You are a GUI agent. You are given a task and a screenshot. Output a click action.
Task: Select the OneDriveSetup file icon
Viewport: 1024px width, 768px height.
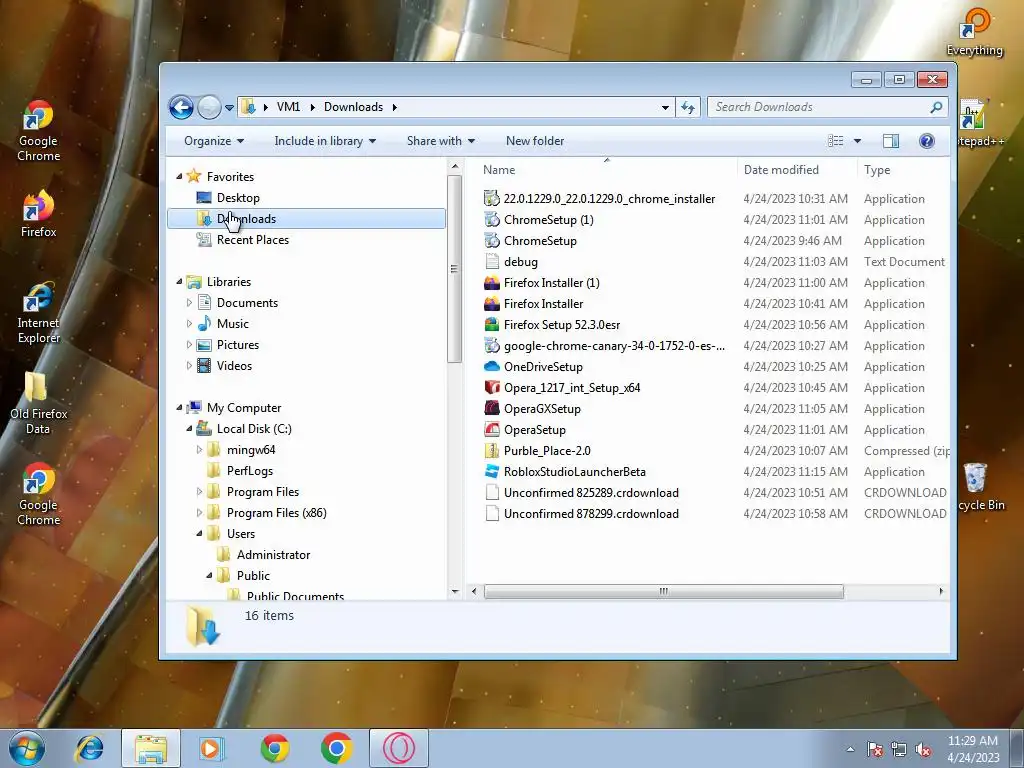pyautogui.click(x=492, y=366)
